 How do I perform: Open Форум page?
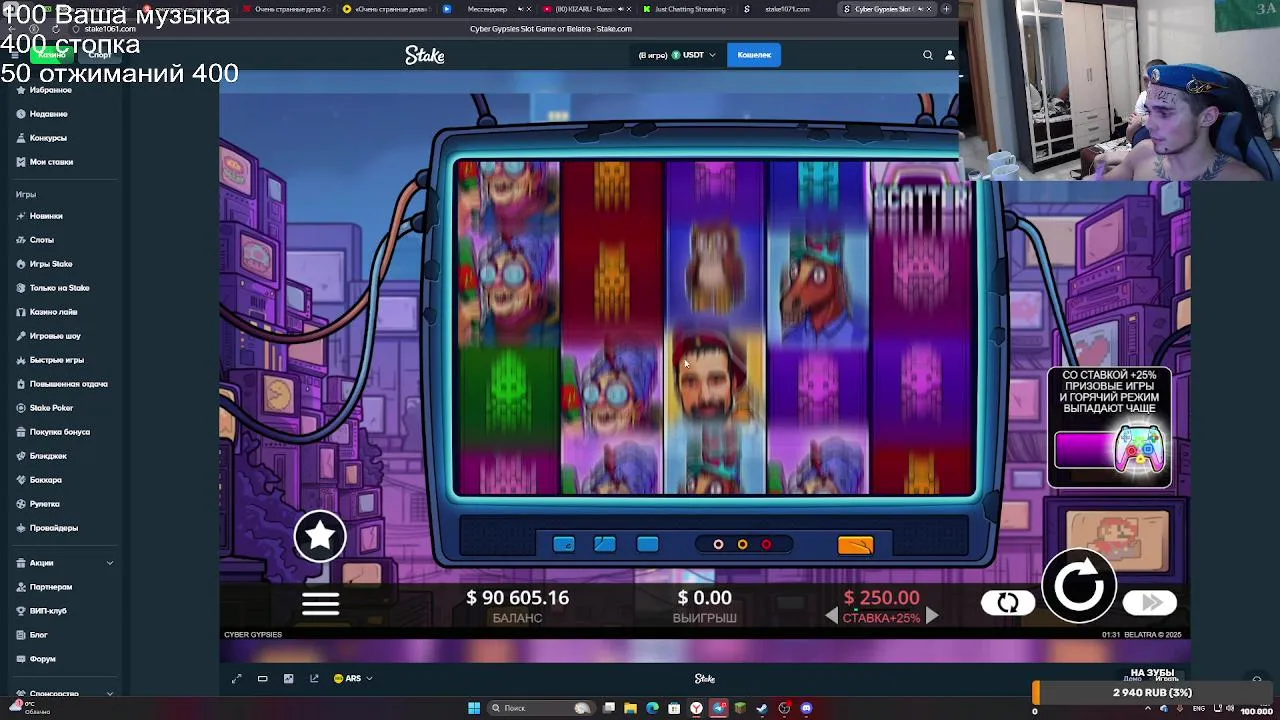(x=42, y=659)
